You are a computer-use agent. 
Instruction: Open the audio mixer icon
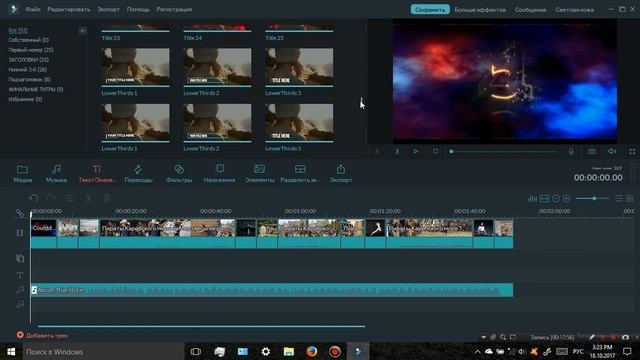(x=532, y=198)
